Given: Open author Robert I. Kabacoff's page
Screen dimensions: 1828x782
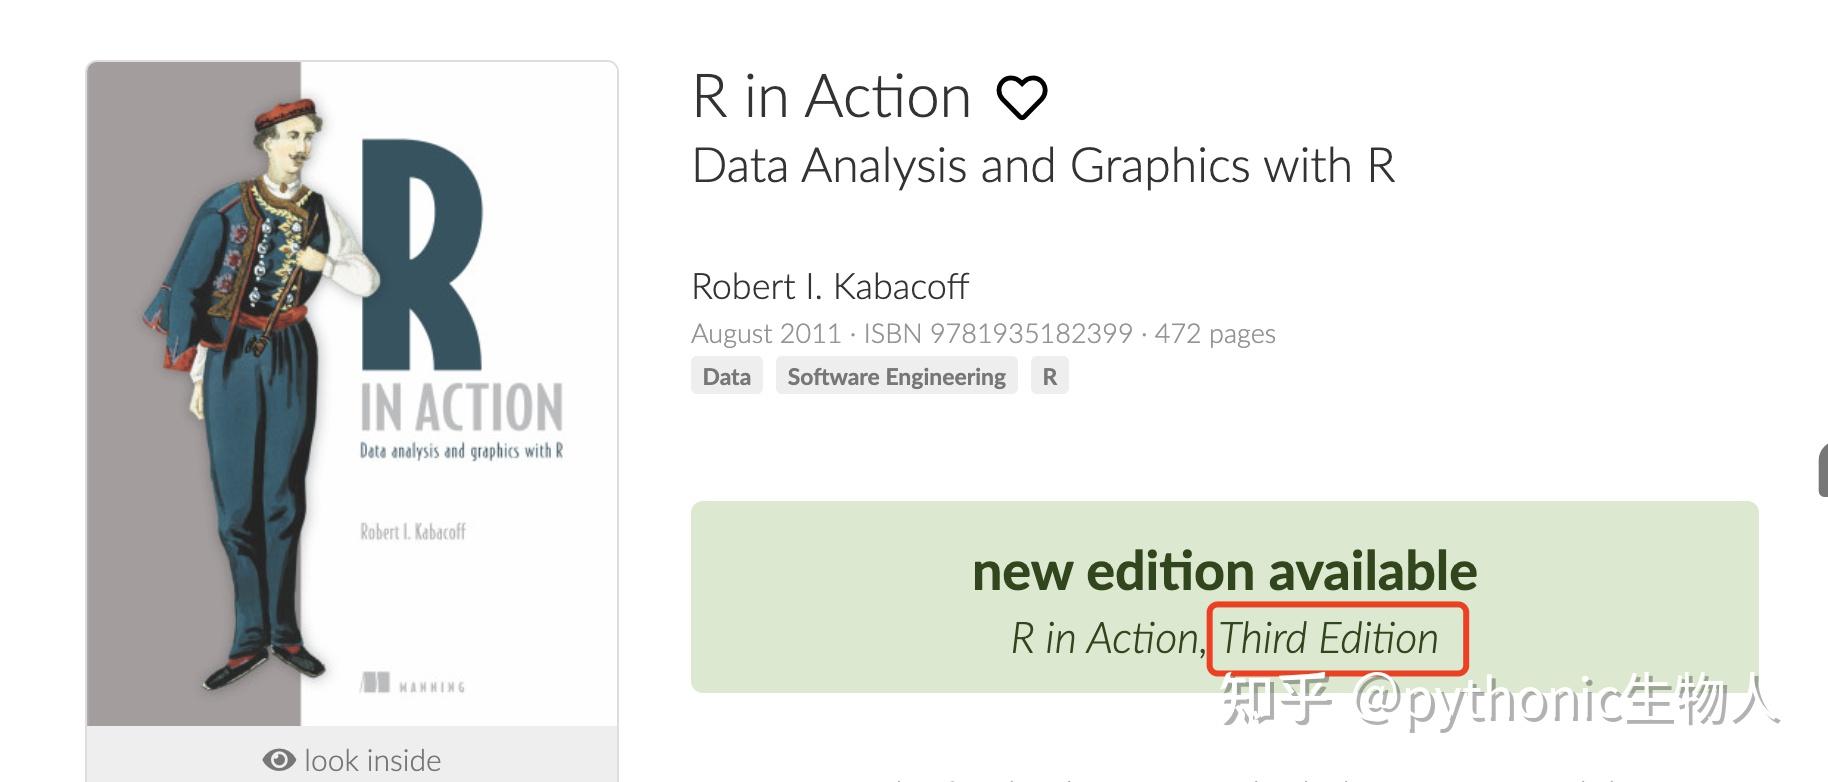Looking at the screenshot, I should (830, 287).
